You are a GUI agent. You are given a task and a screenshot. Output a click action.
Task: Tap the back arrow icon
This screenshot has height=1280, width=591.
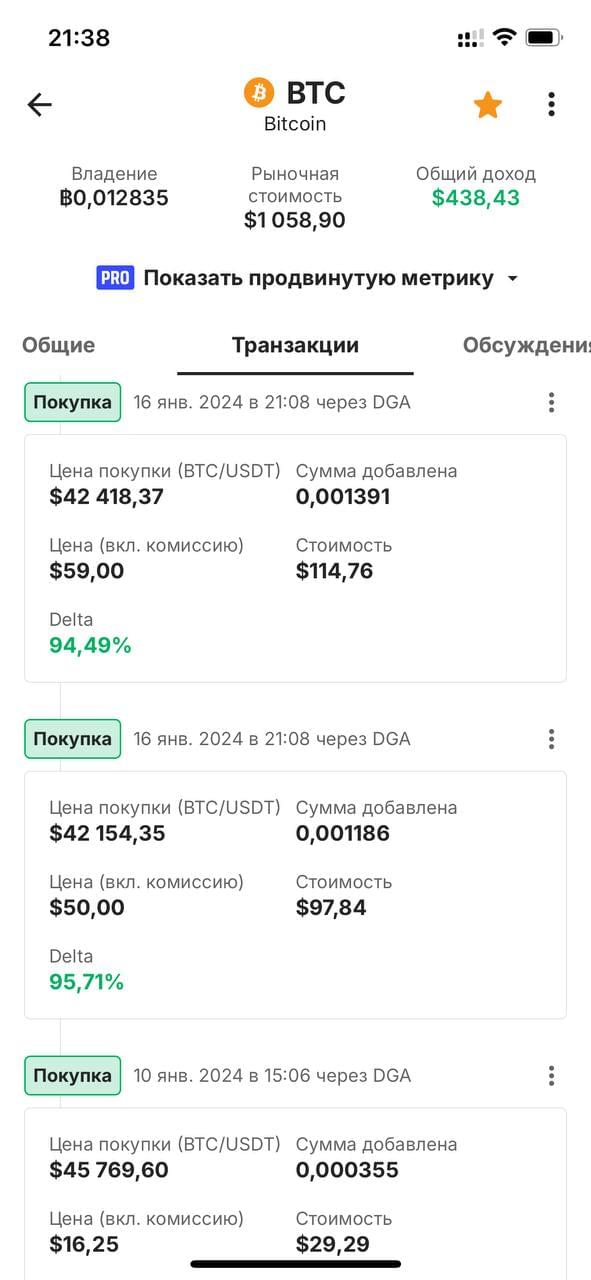pos(39,104)
